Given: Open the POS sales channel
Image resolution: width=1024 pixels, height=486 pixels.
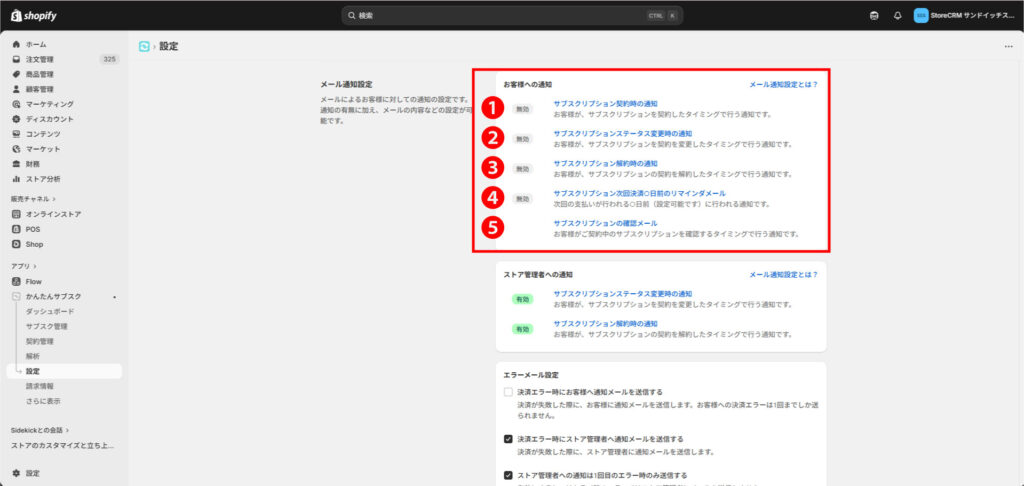Looking at the screenshot, I should click(33, 229).
